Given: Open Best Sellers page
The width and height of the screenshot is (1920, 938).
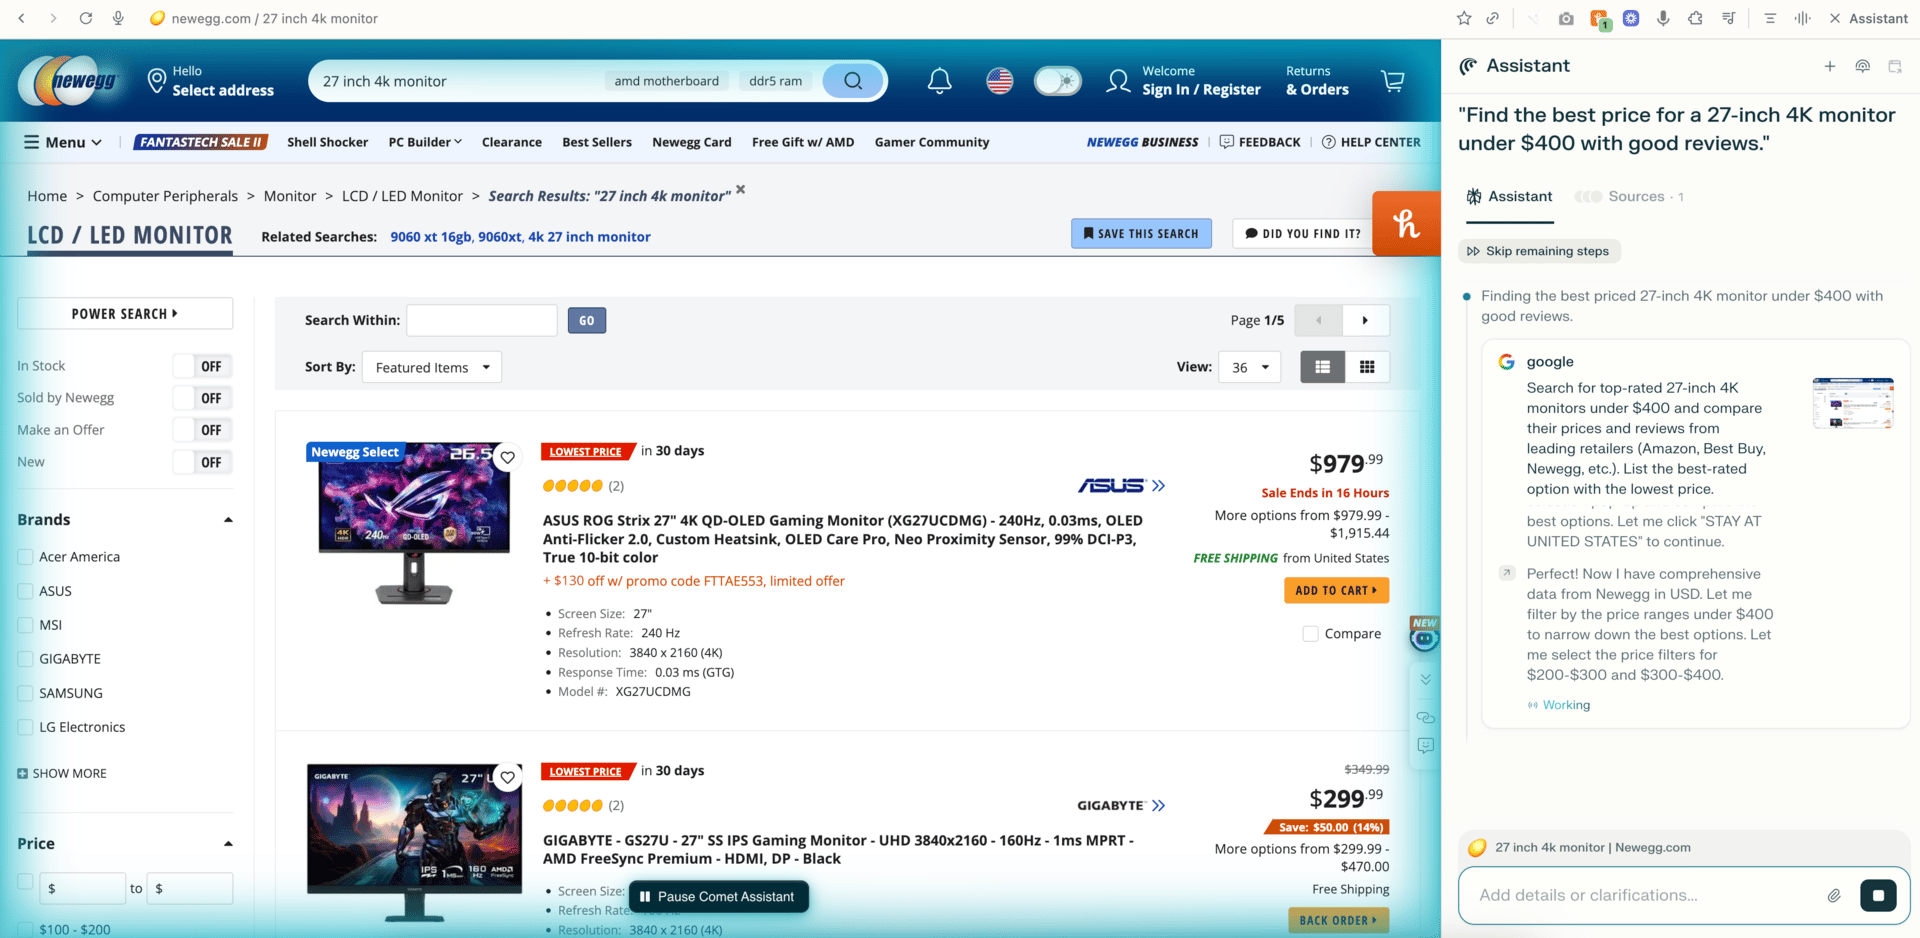Looking at the screenshot, I should pos(597,142).
